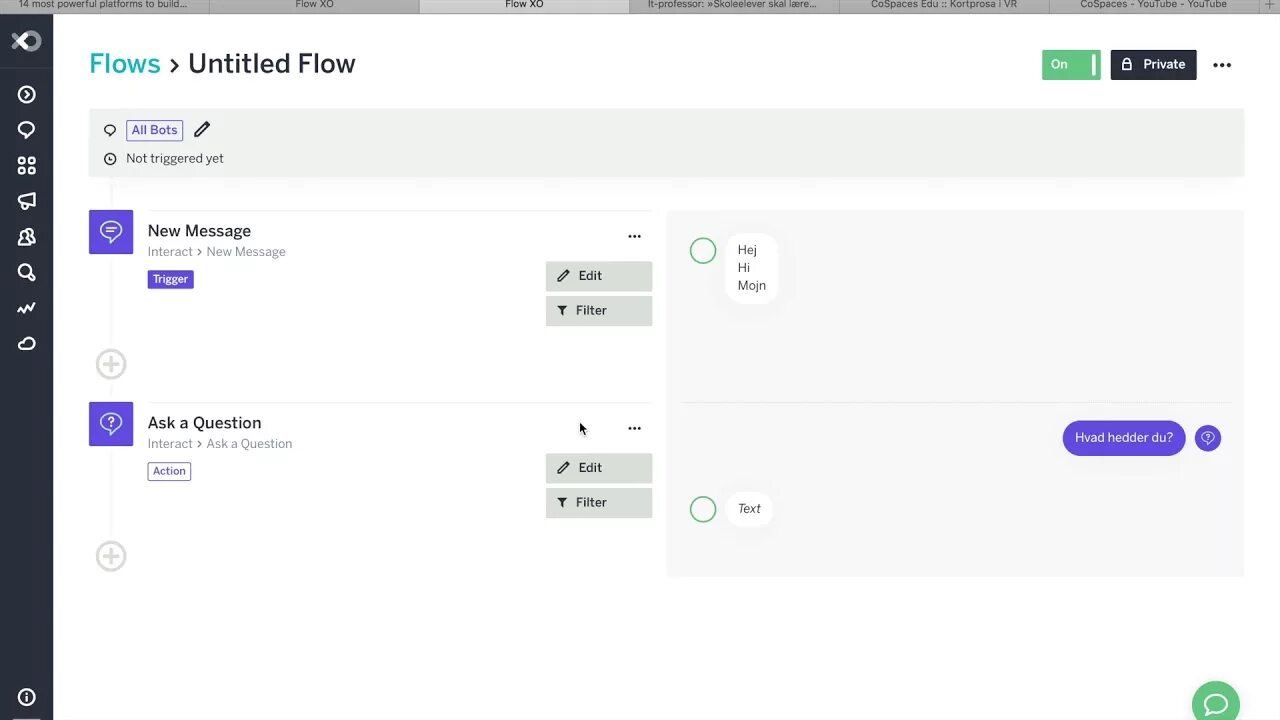Click Filter on the Ask a Question action
Screen dimensions: 1280x720
coord(598,503)
